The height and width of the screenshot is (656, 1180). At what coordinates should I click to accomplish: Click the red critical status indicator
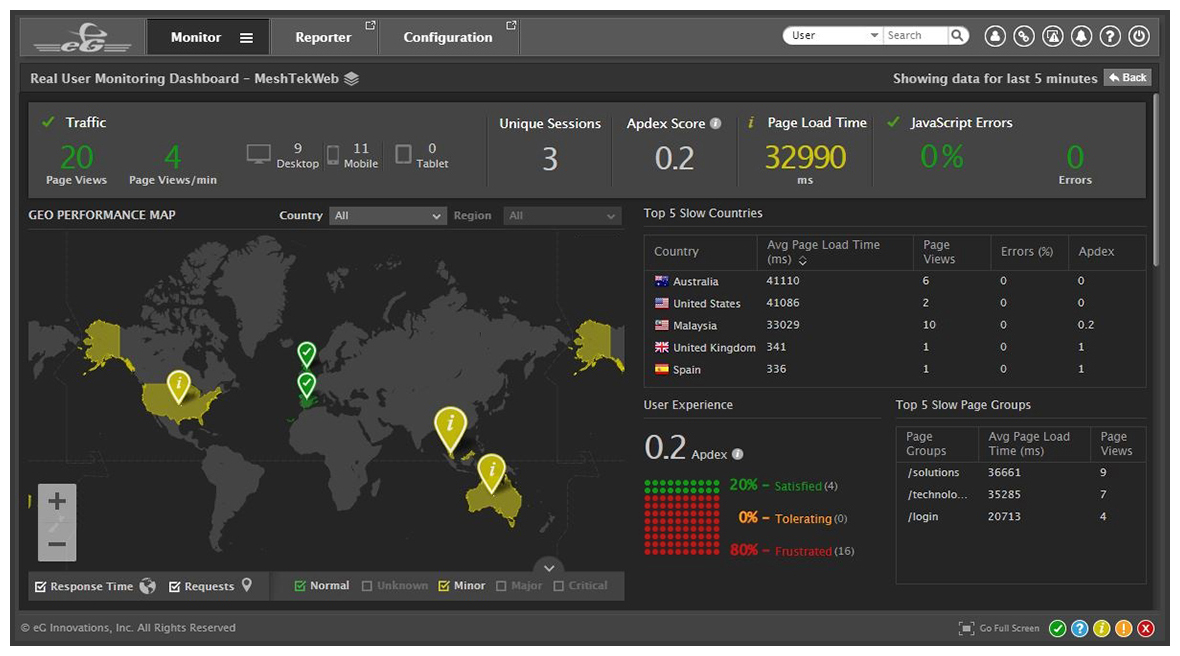1146,628
